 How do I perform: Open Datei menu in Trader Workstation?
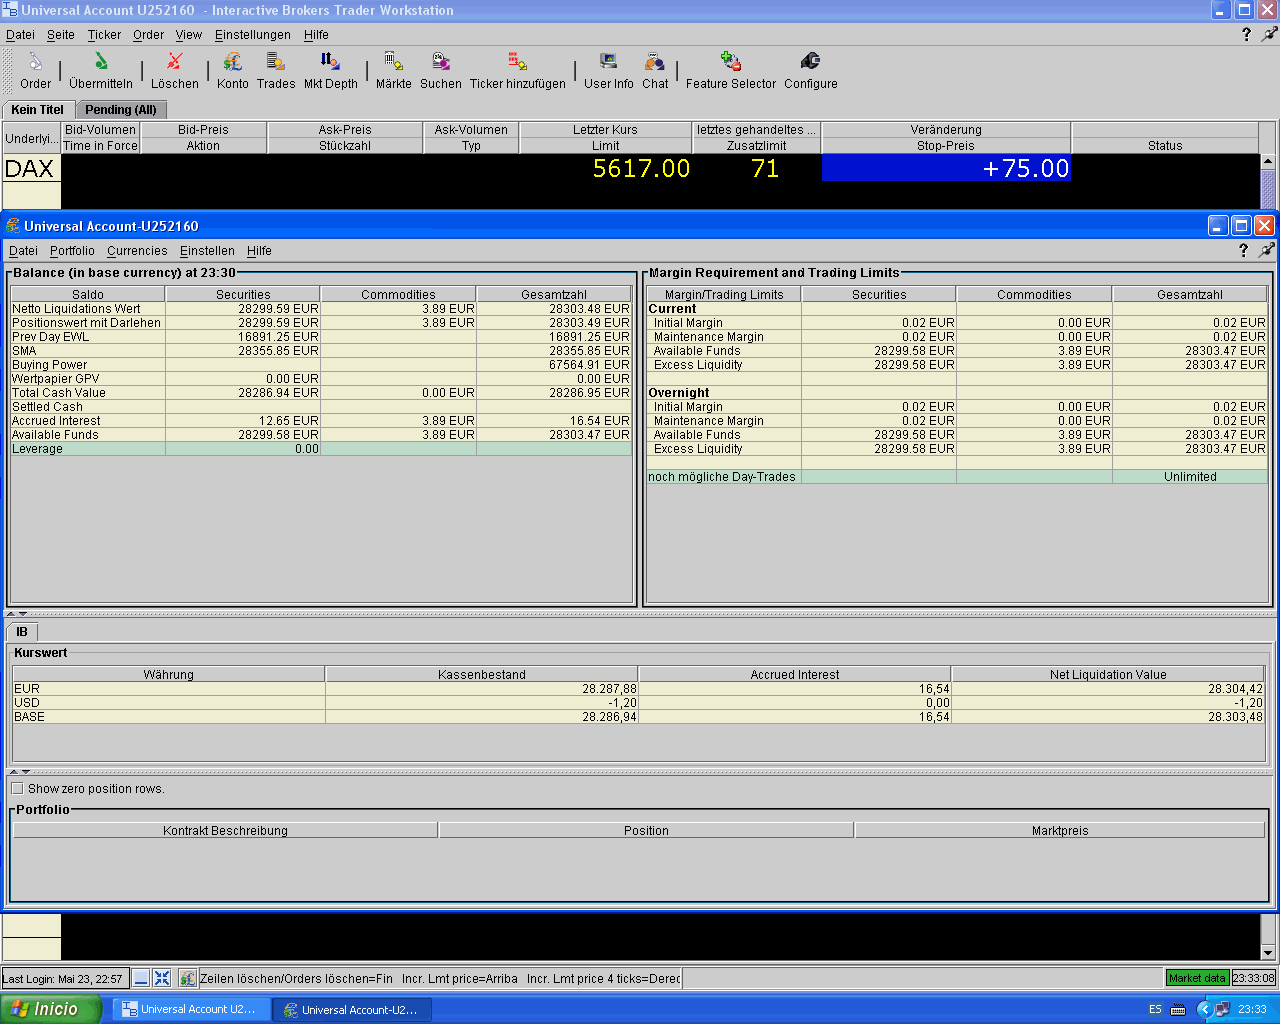tap(20, 34)
